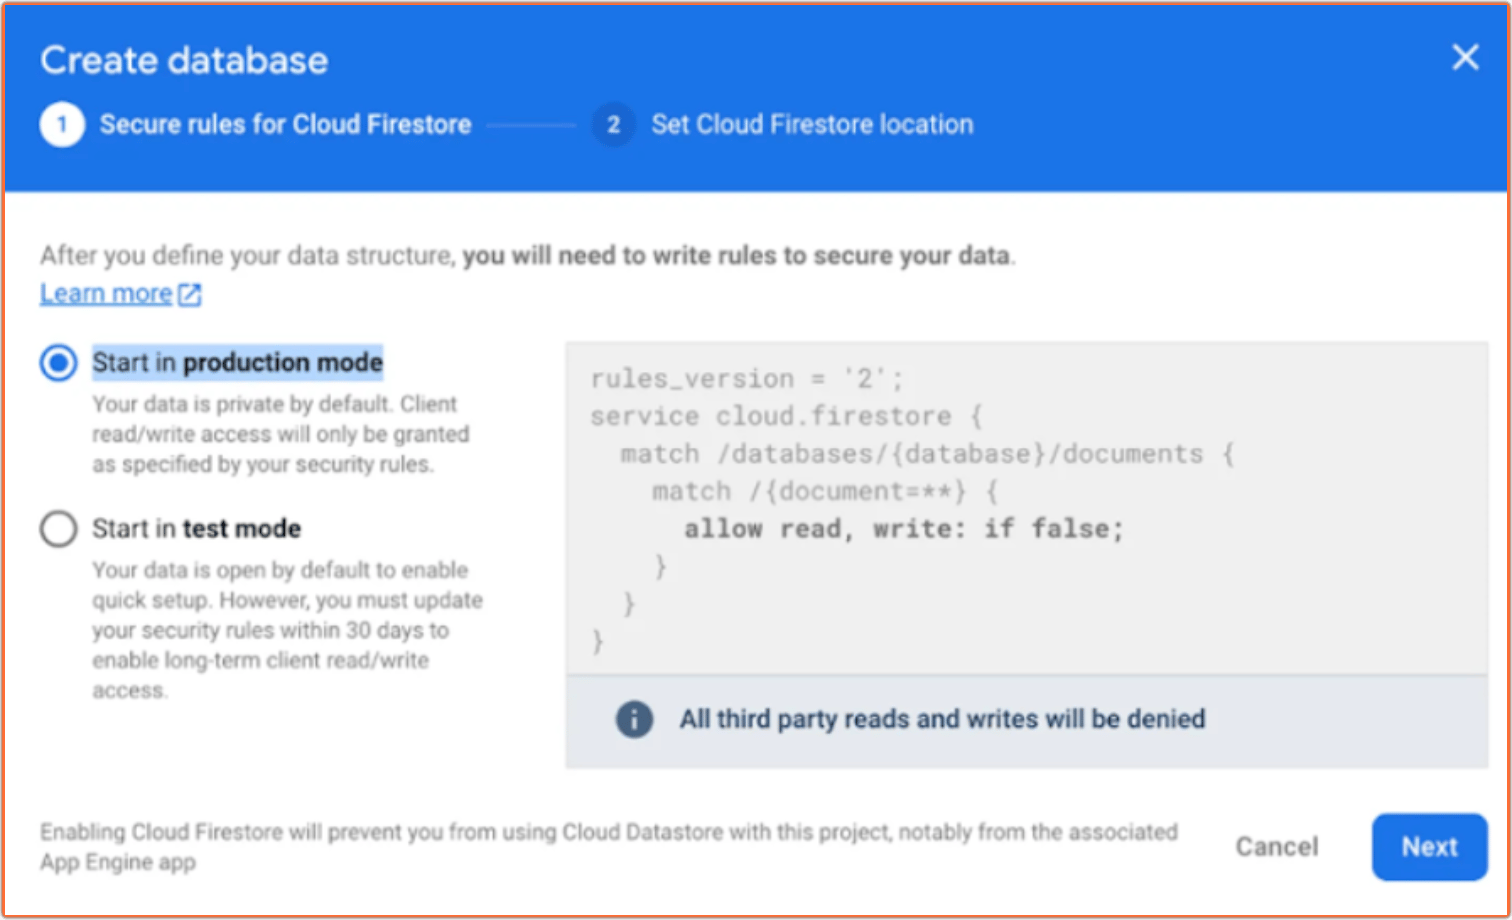Click the rules_version line in the code
The image size is (1512, 920).
click(x=746, y=379)
